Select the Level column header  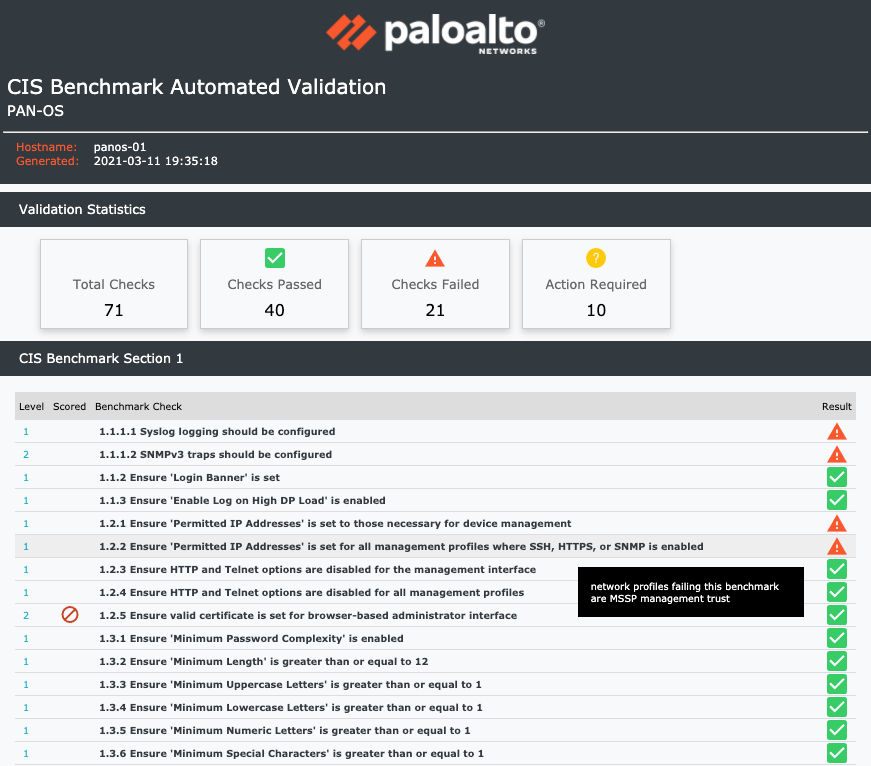point(31,406)
